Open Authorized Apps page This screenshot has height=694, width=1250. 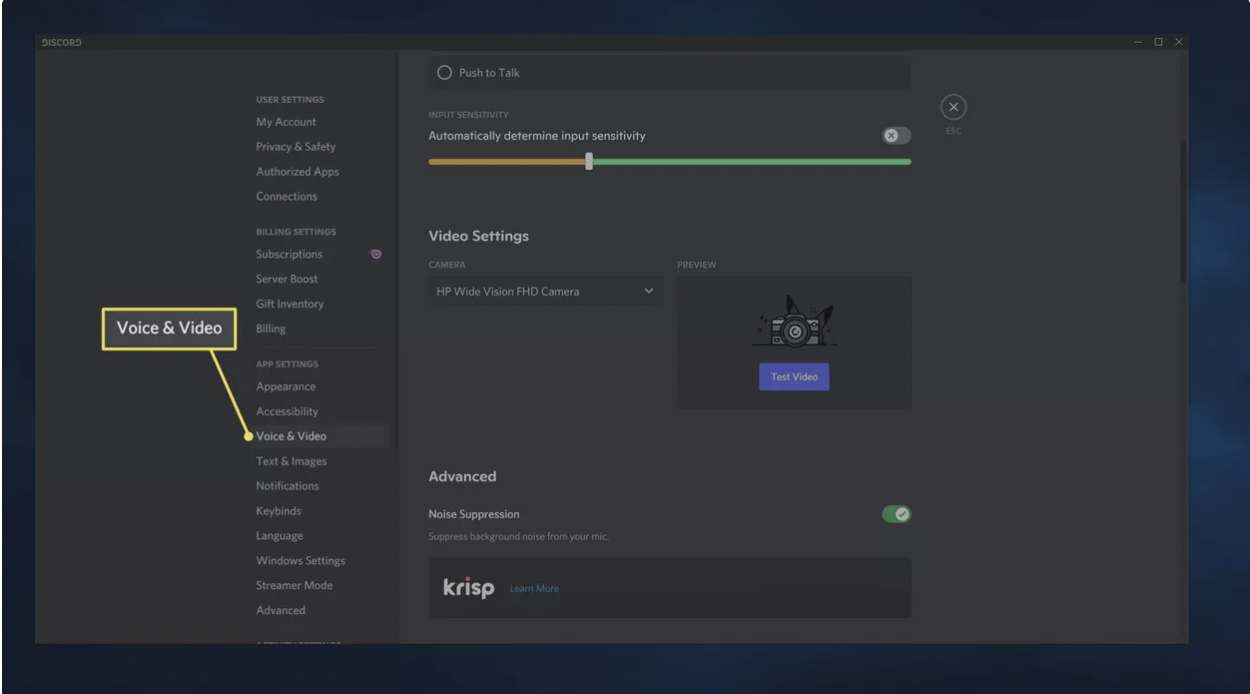click(x=297, y=172)
